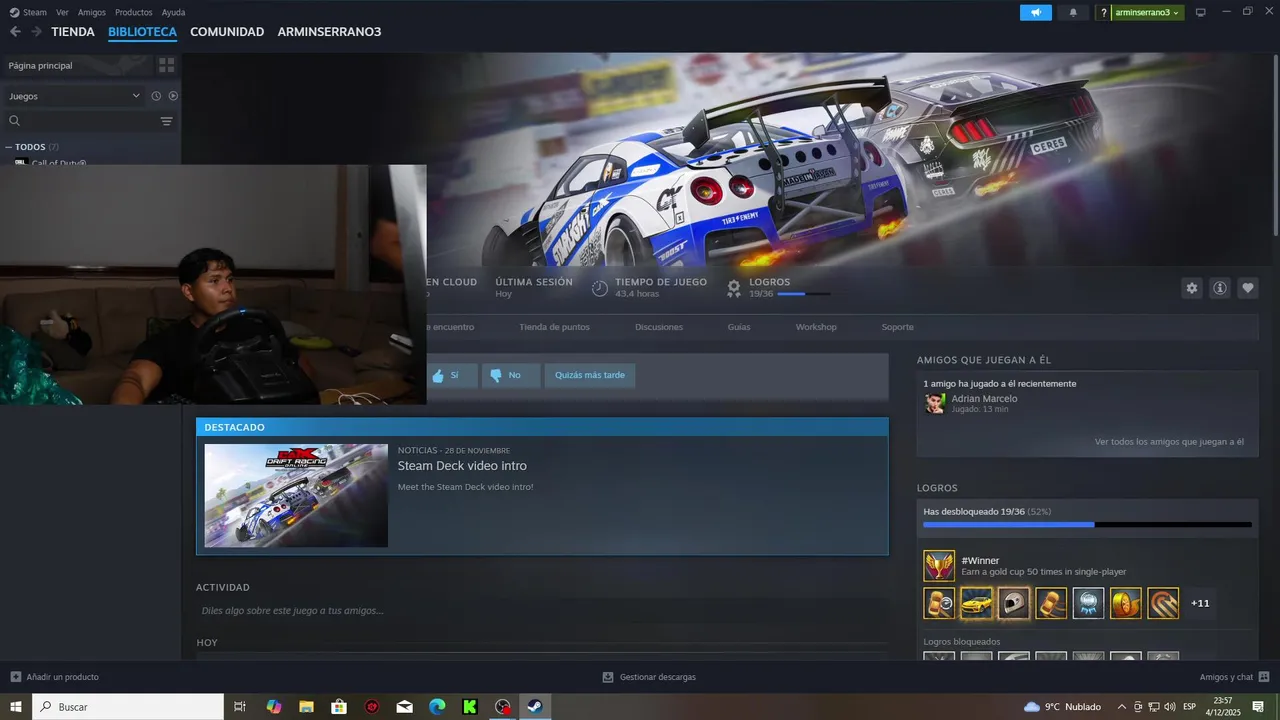Image resolution: width=1280 pixels, height=720 pixels.
Task: Add game to favorites heart icon
Action: 1248,288
